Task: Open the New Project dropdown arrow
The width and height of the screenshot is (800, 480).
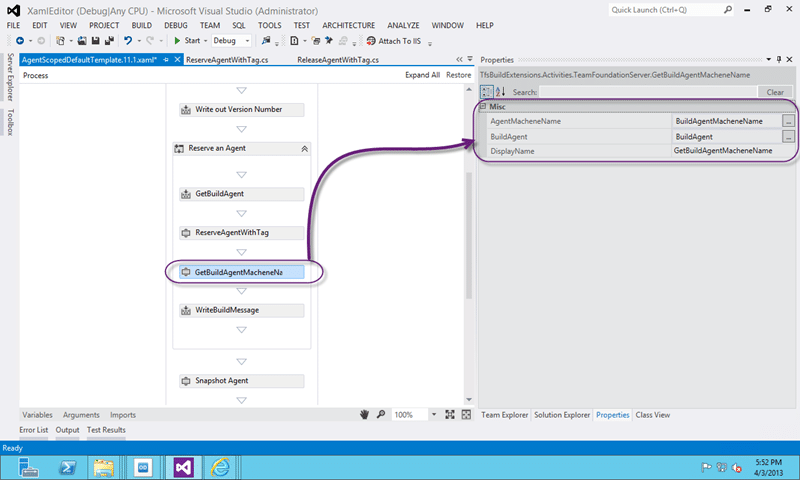Action: tap(71, 41)
